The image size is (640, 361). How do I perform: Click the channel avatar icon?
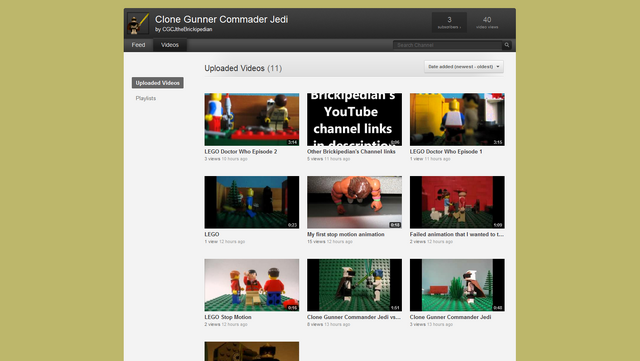click(x=138, y=24)
